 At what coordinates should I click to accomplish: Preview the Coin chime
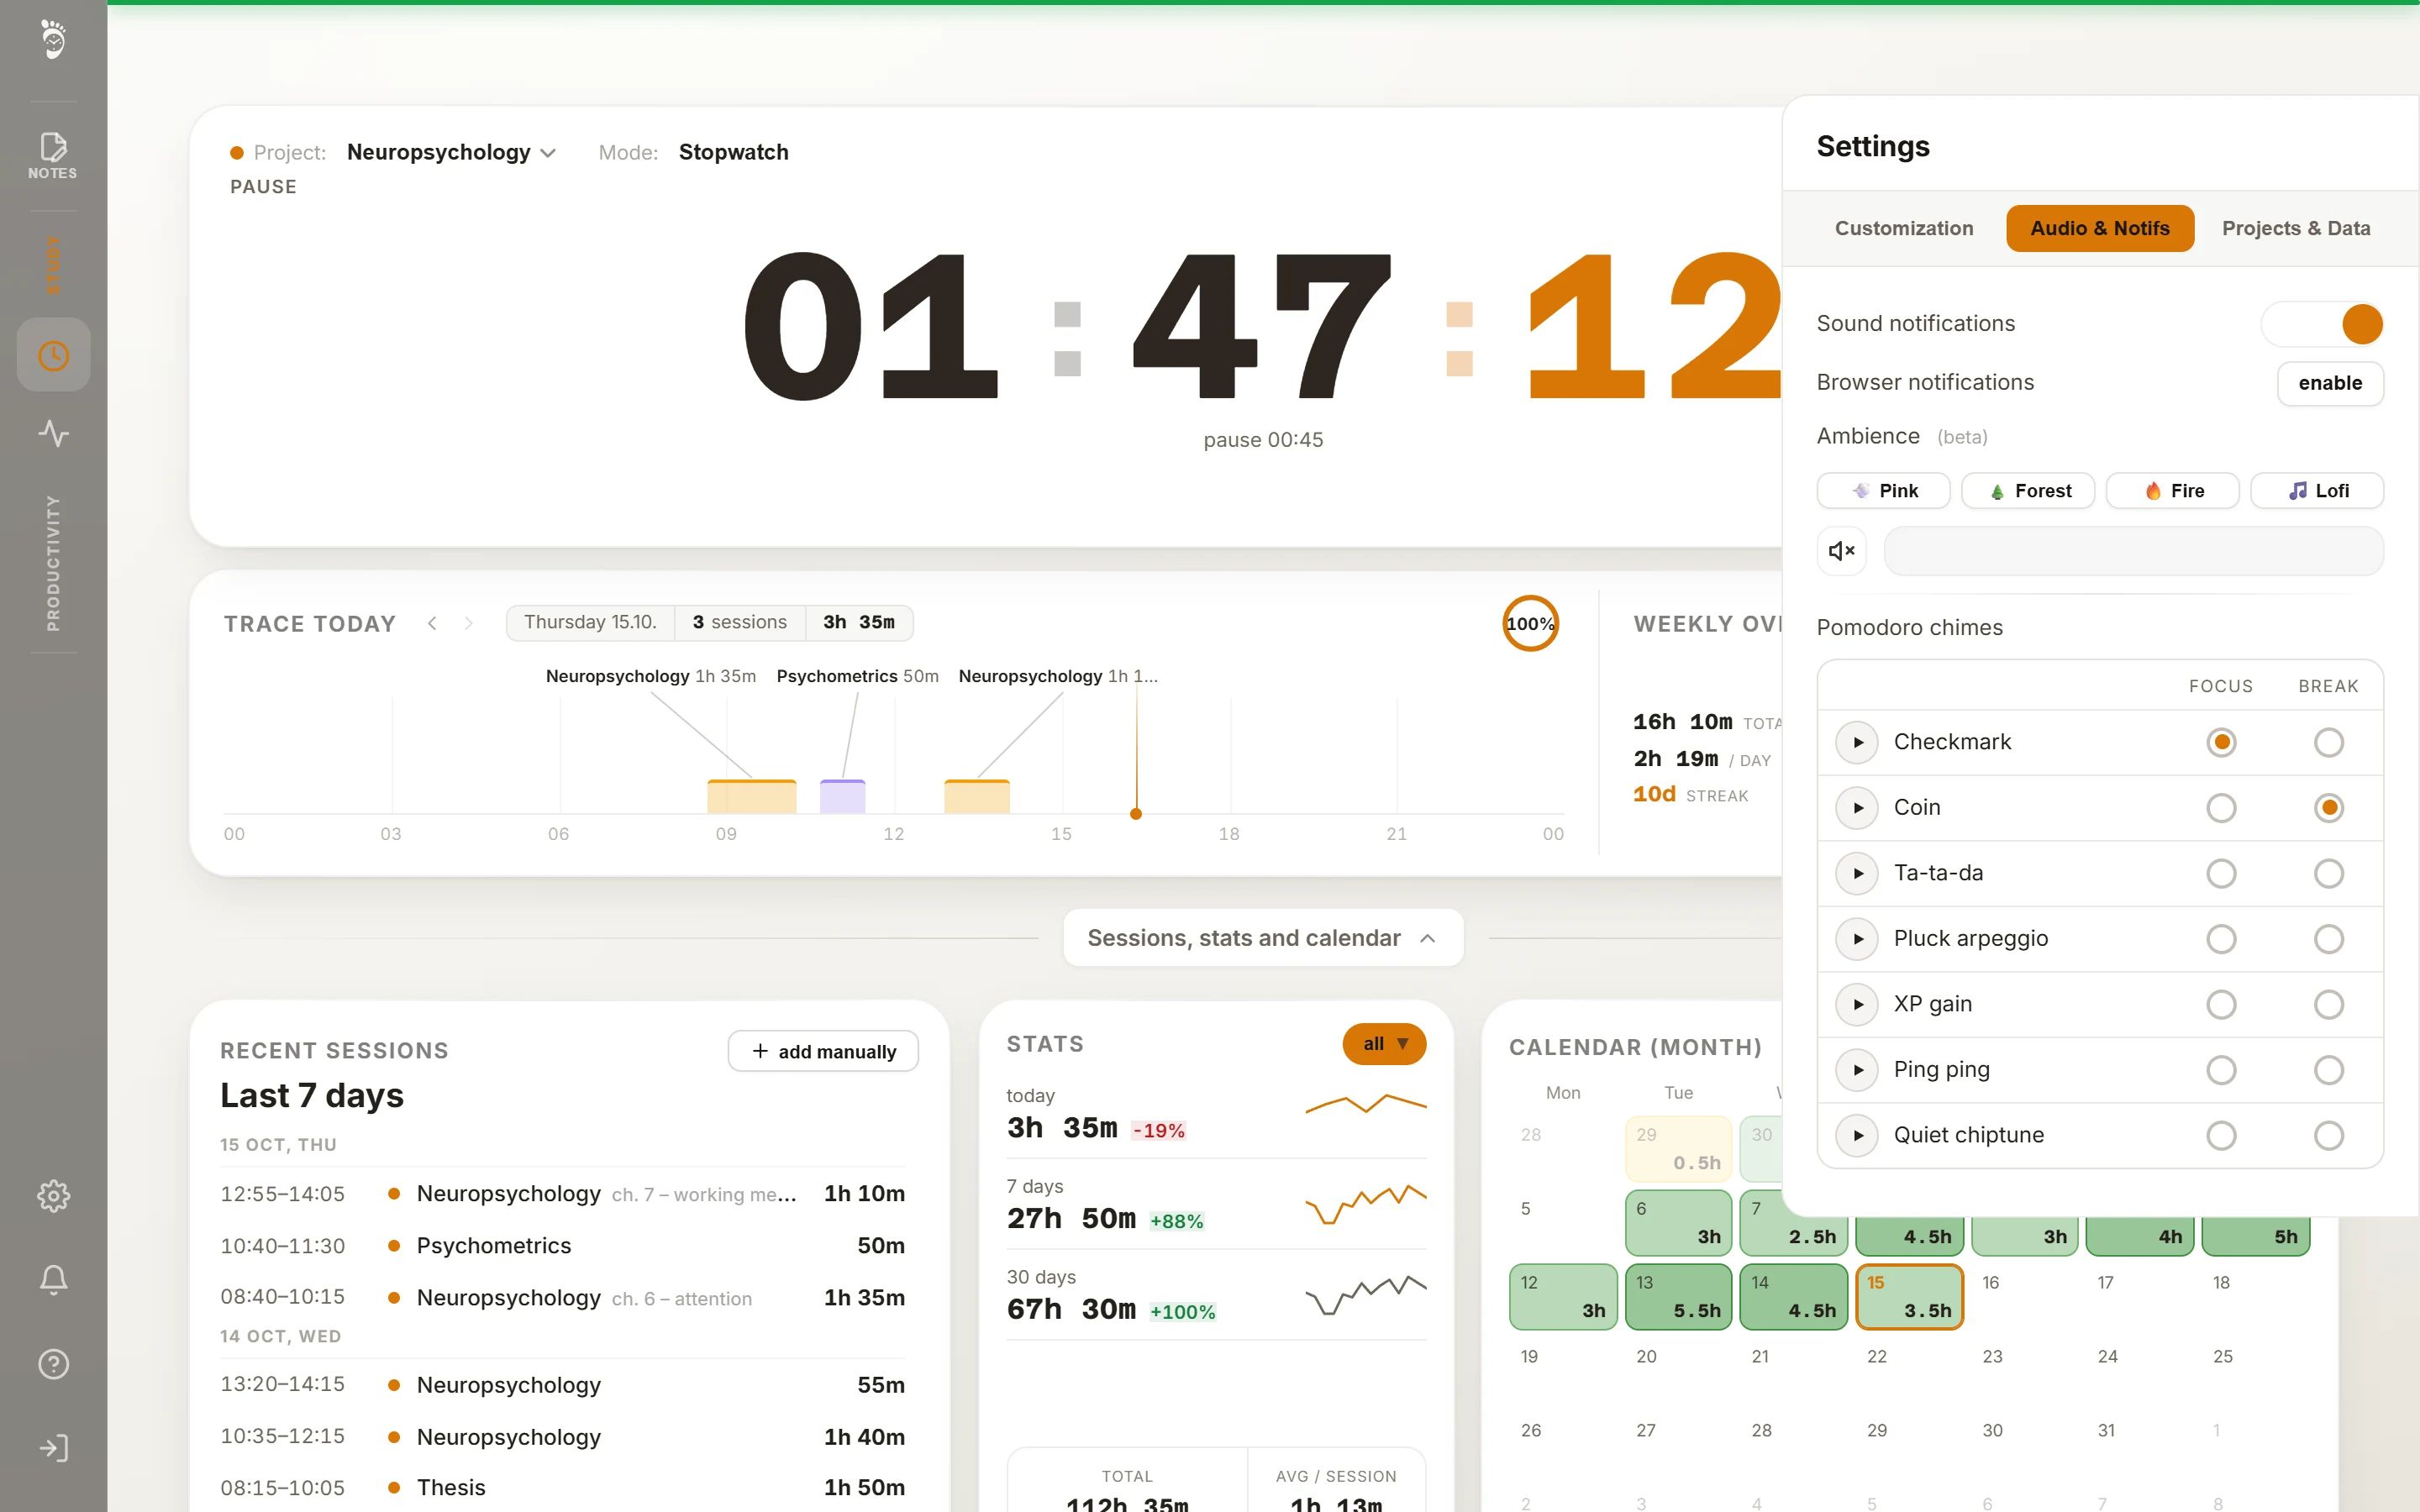[1858, 808]
